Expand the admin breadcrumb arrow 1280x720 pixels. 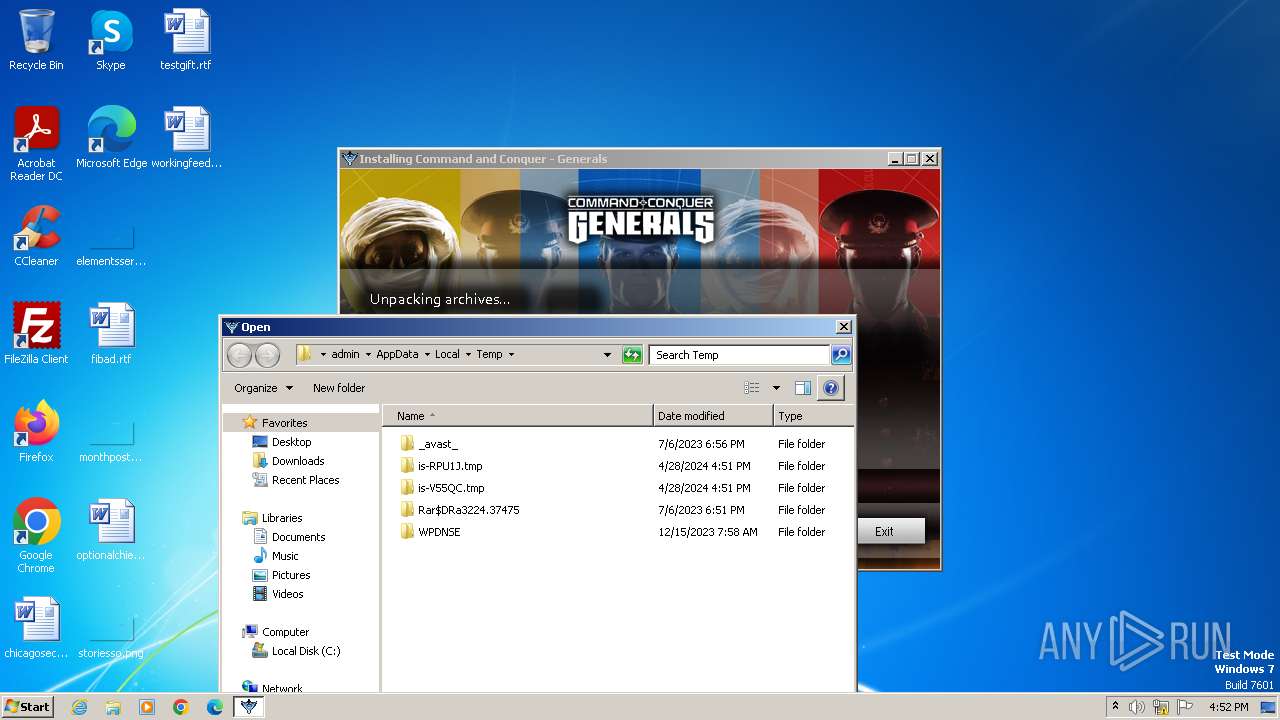tap(368, 355)
